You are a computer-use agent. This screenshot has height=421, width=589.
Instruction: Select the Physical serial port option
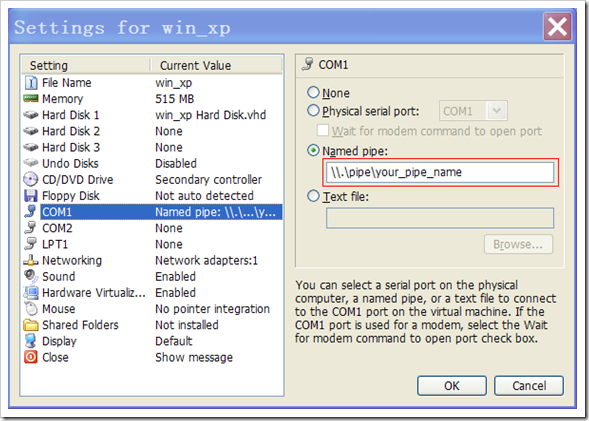click(313, 110)
